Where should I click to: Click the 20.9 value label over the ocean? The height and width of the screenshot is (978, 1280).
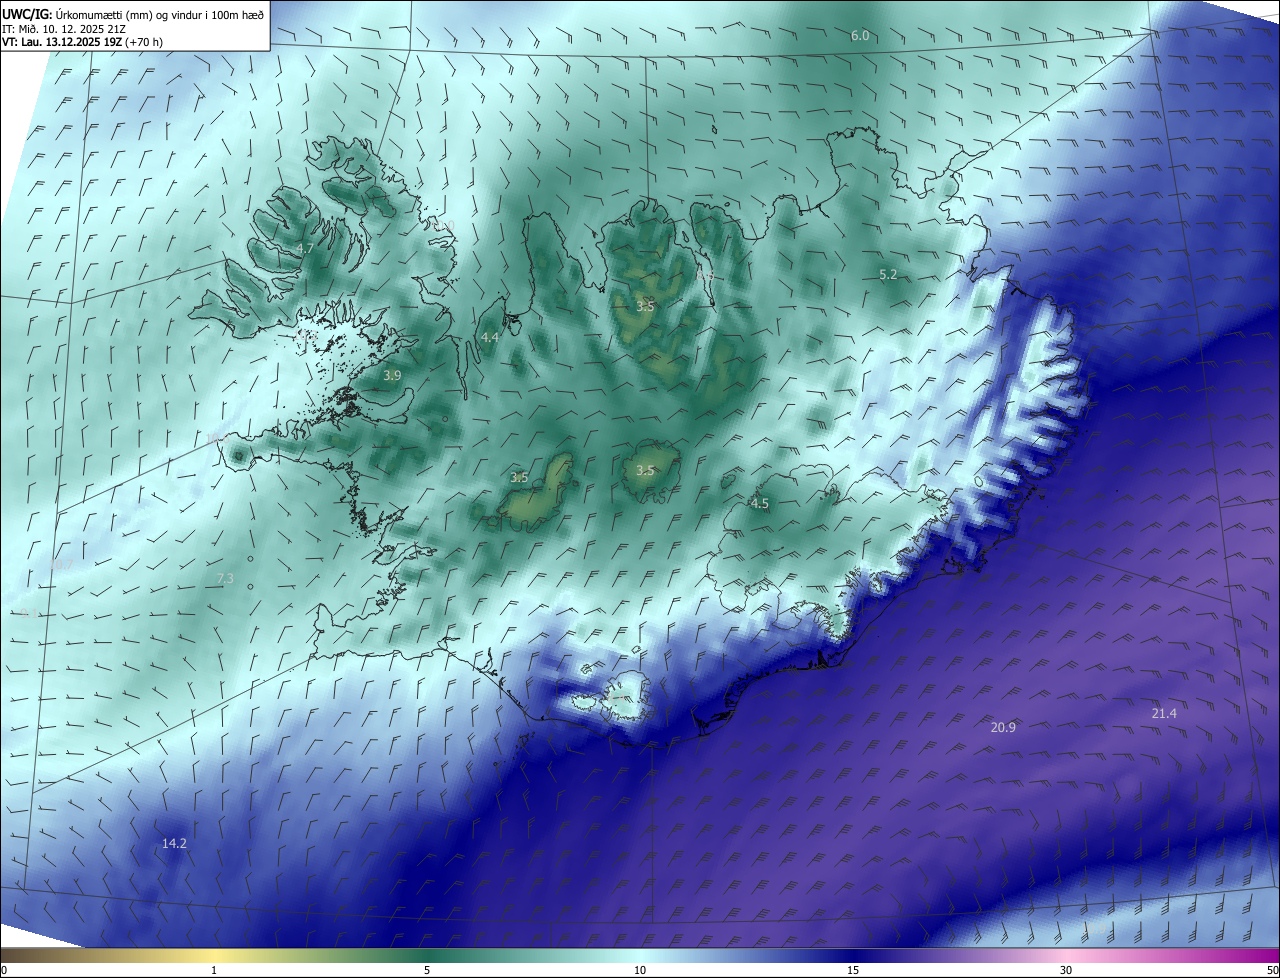[1003, 727]
